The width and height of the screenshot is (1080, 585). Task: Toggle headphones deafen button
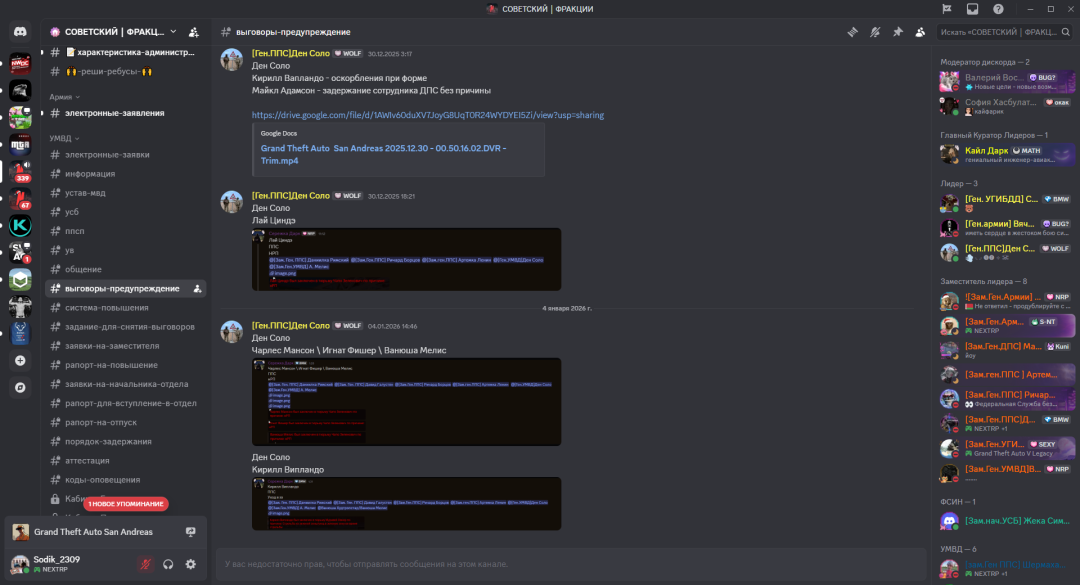point(169,565)
